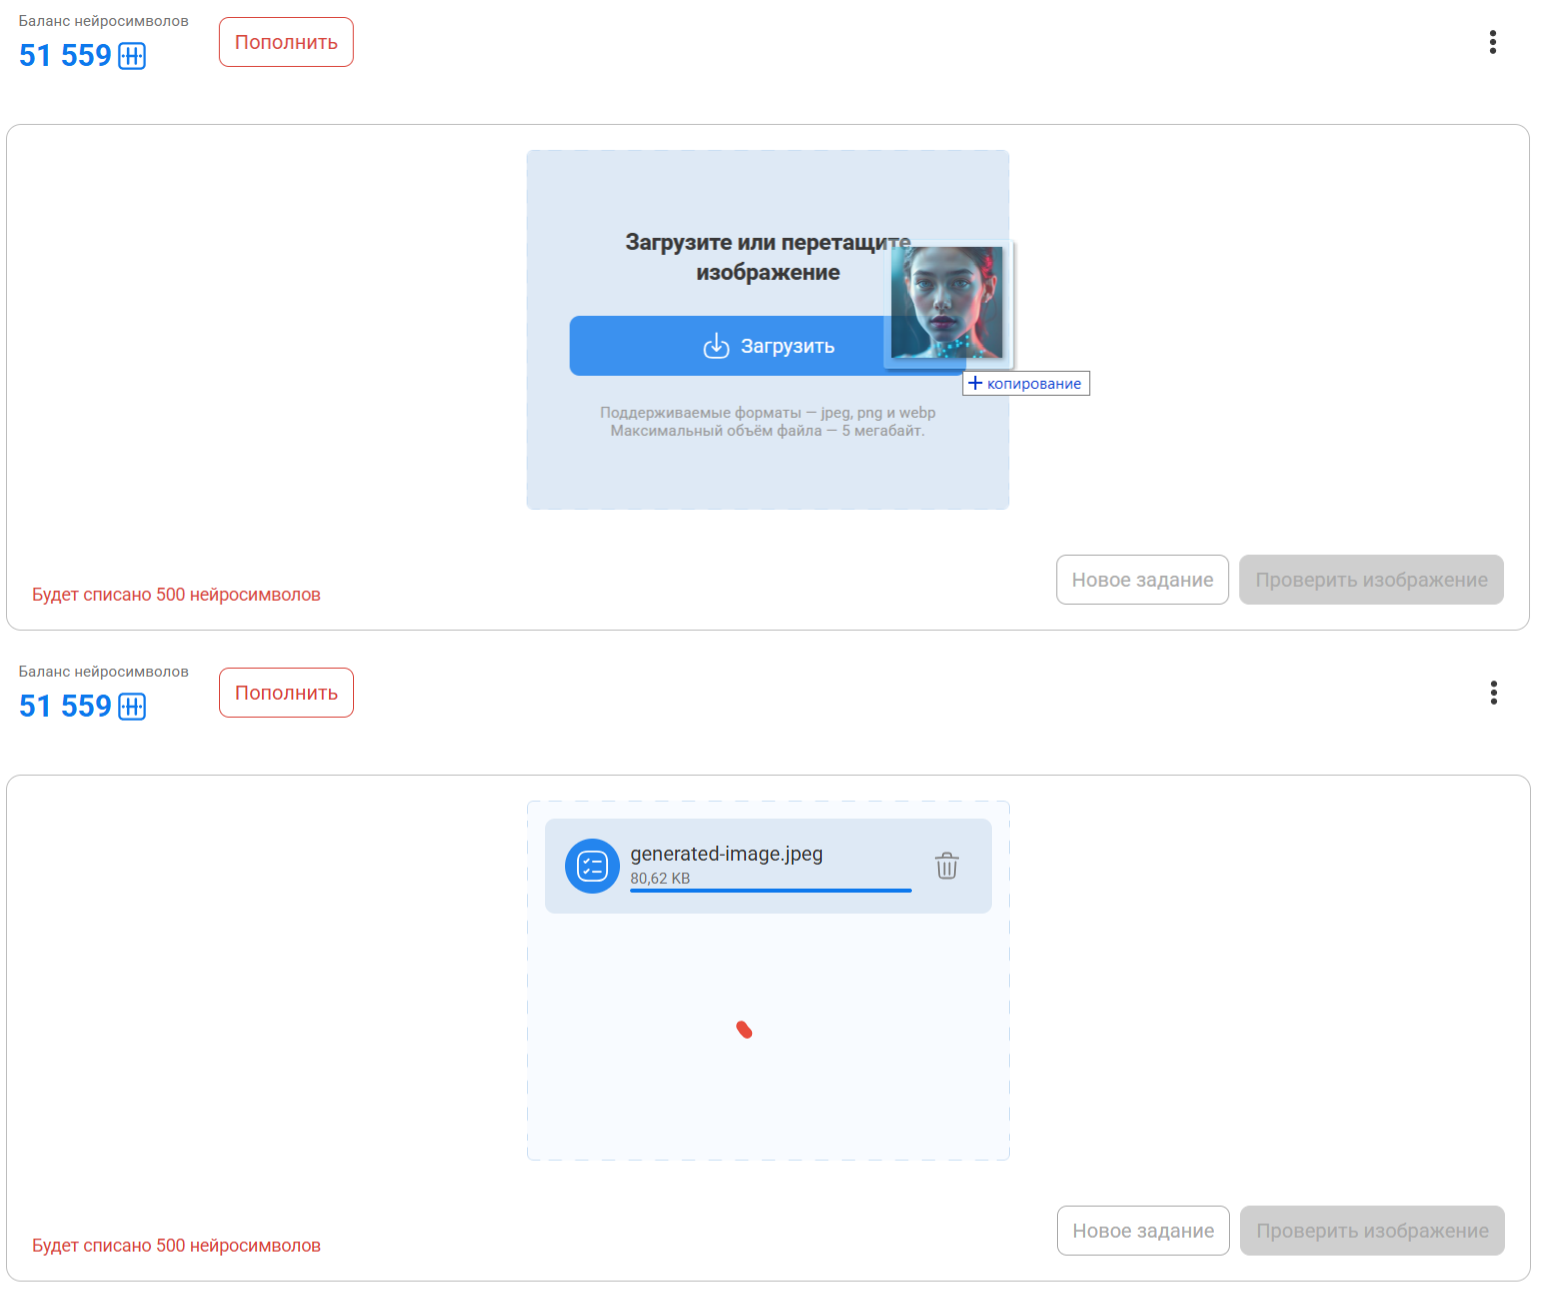This screenshot has width=1548, height=1290.
Task: Click the download arrow icon inside Загрузить
Action: (716, 346)
